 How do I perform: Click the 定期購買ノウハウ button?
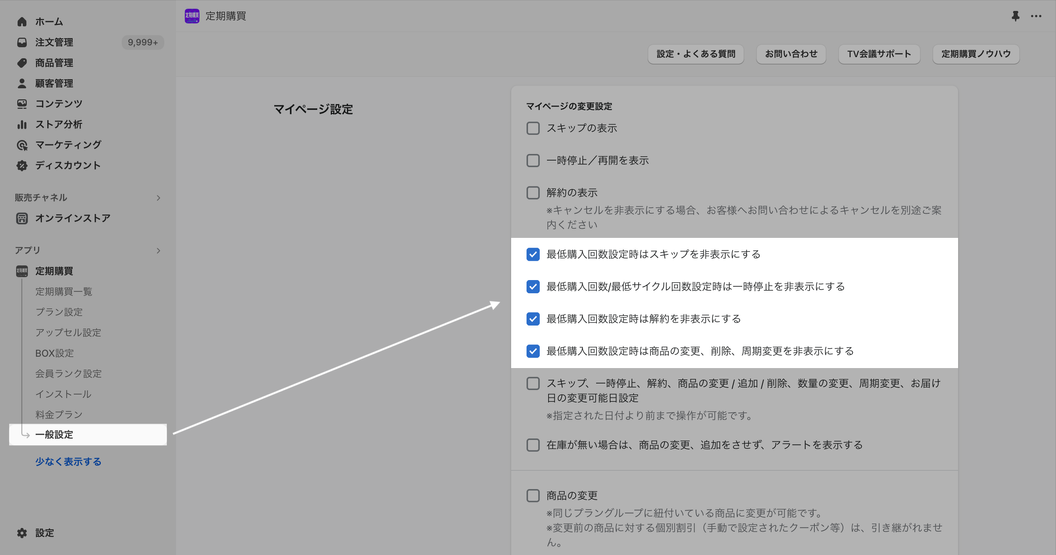click(976, 54)
